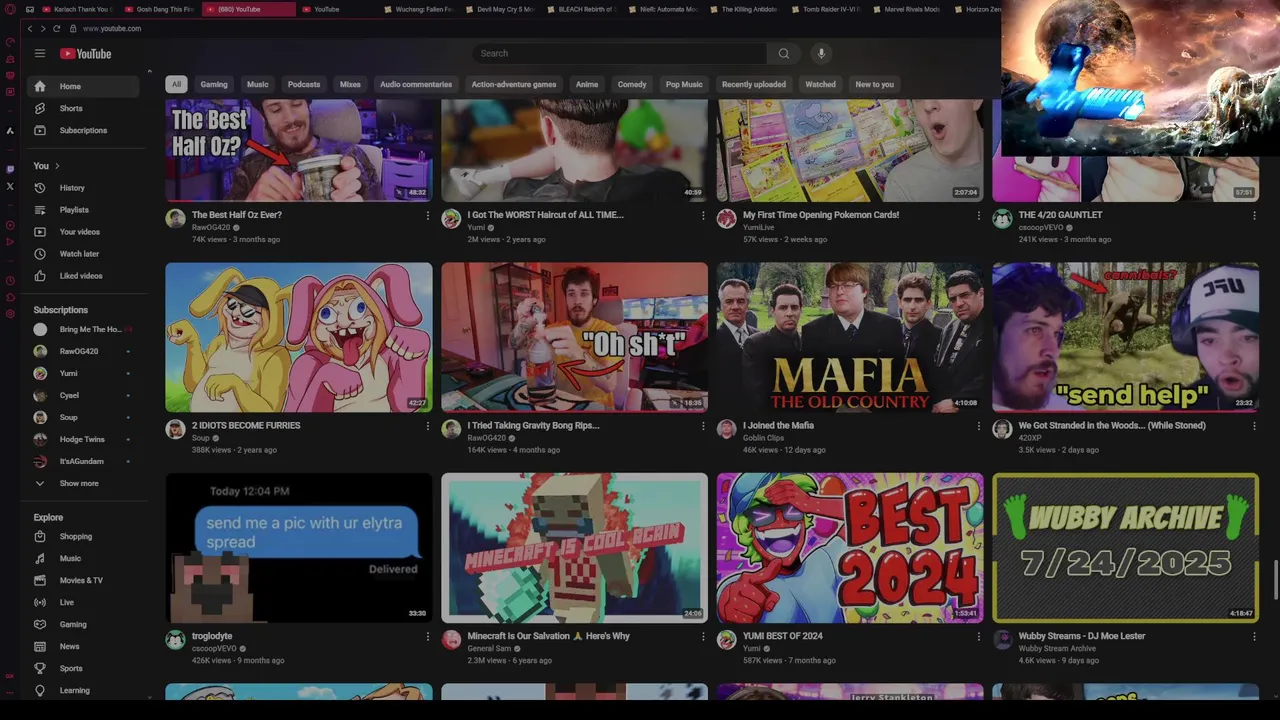Open the It'sAGundam subscription channel

coord(83,461)
